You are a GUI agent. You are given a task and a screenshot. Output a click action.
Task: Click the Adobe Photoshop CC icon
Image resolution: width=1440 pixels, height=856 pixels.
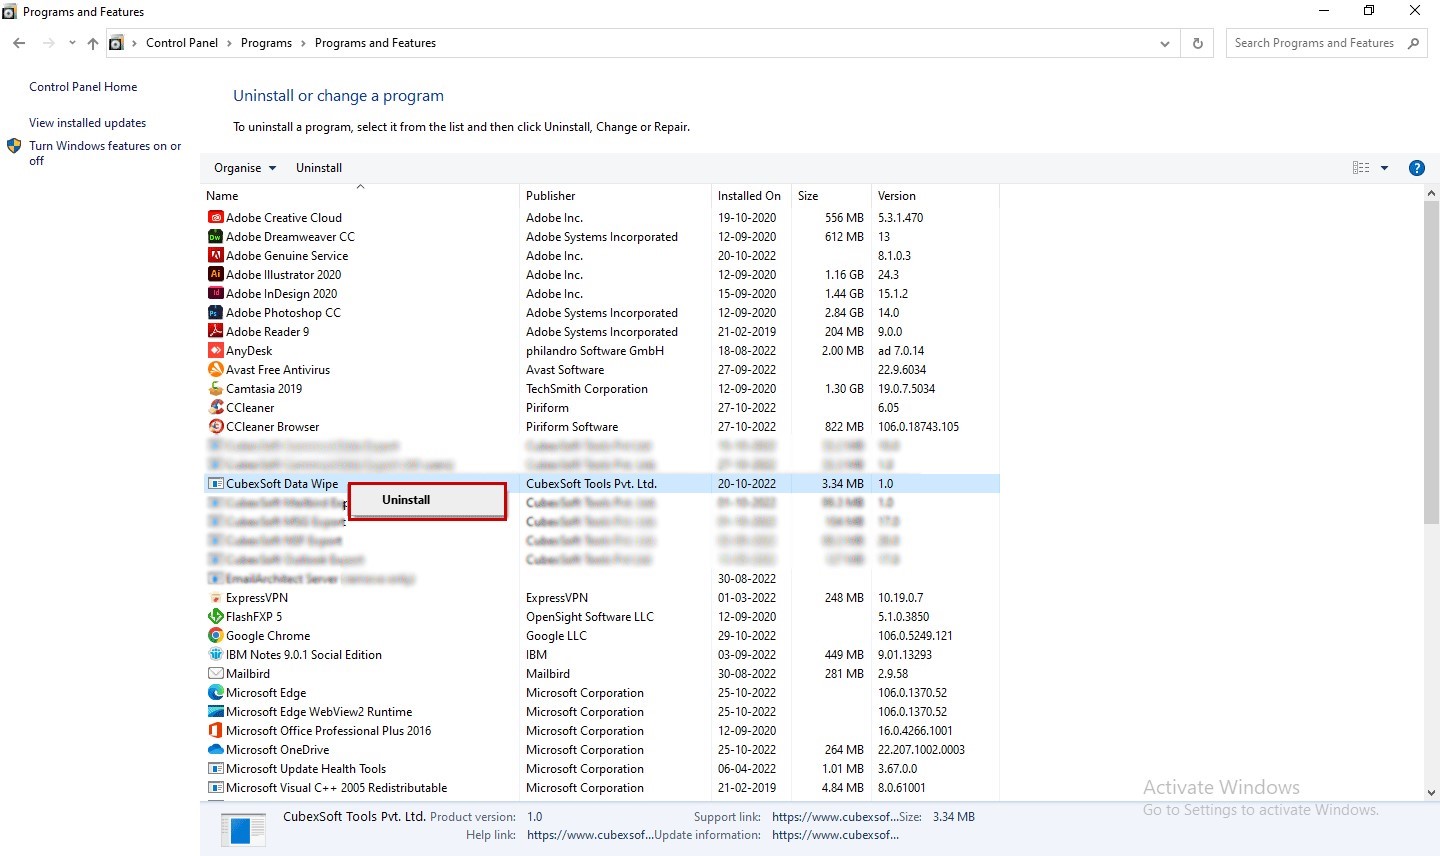(215, 312)
